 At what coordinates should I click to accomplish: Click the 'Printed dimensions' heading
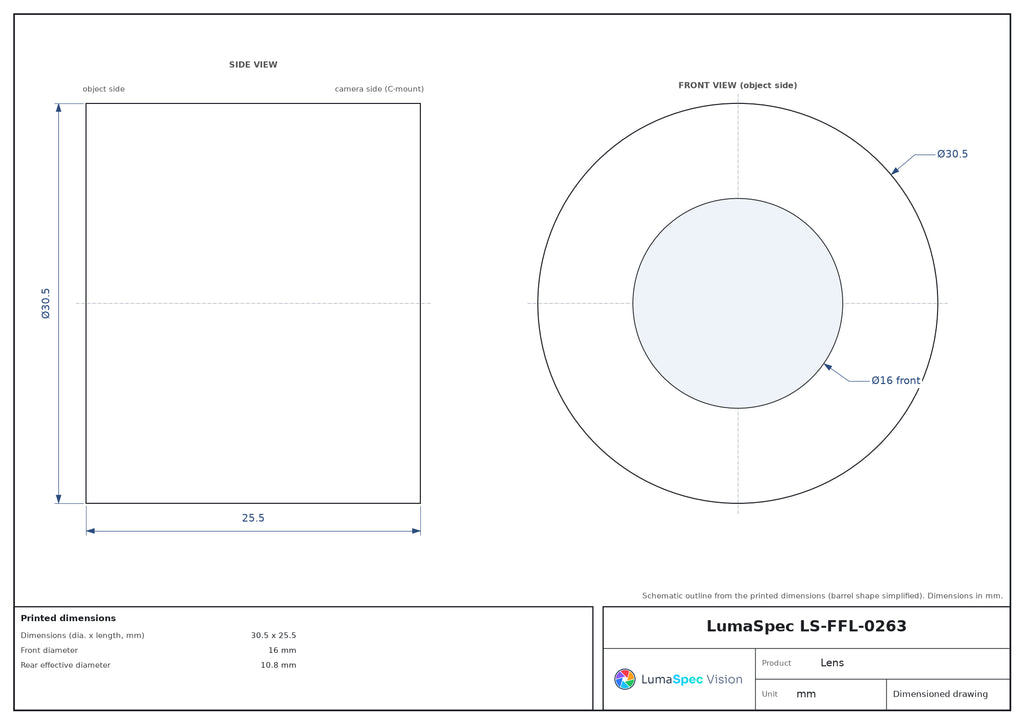coord(68,618)
